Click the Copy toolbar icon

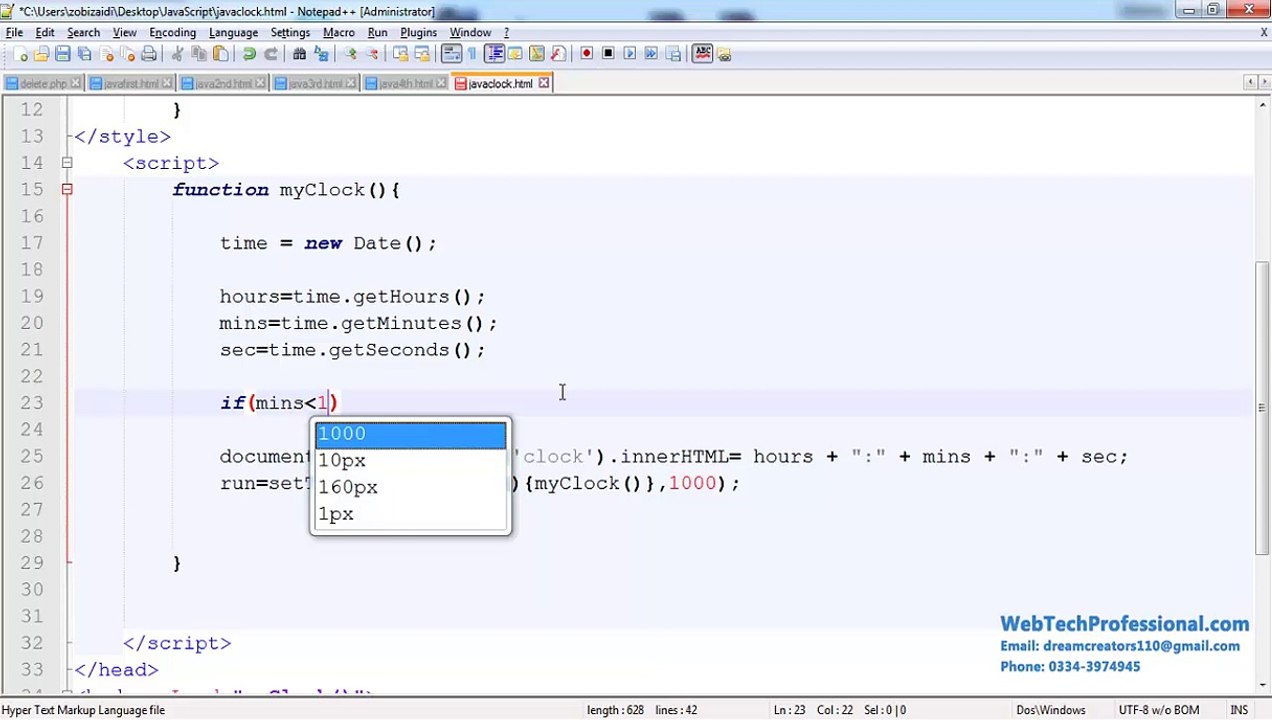pos(199,54)
